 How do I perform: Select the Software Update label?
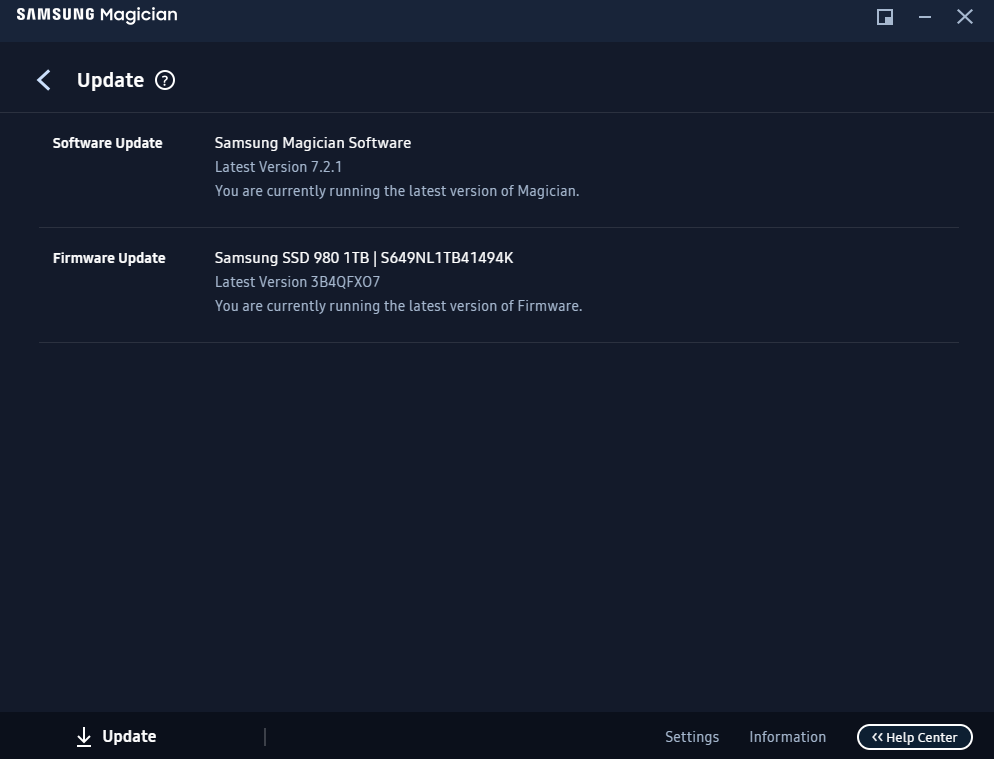[x=107, y=143]
